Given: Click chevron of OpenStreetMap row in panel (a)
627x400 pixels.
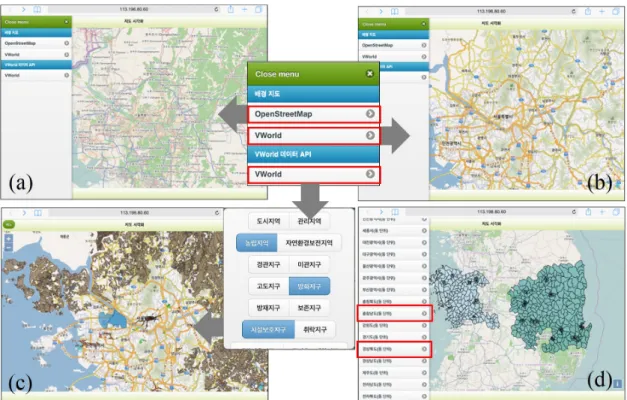Looking at the screenshot, I should pyautogui.click(x=66, y=43).
